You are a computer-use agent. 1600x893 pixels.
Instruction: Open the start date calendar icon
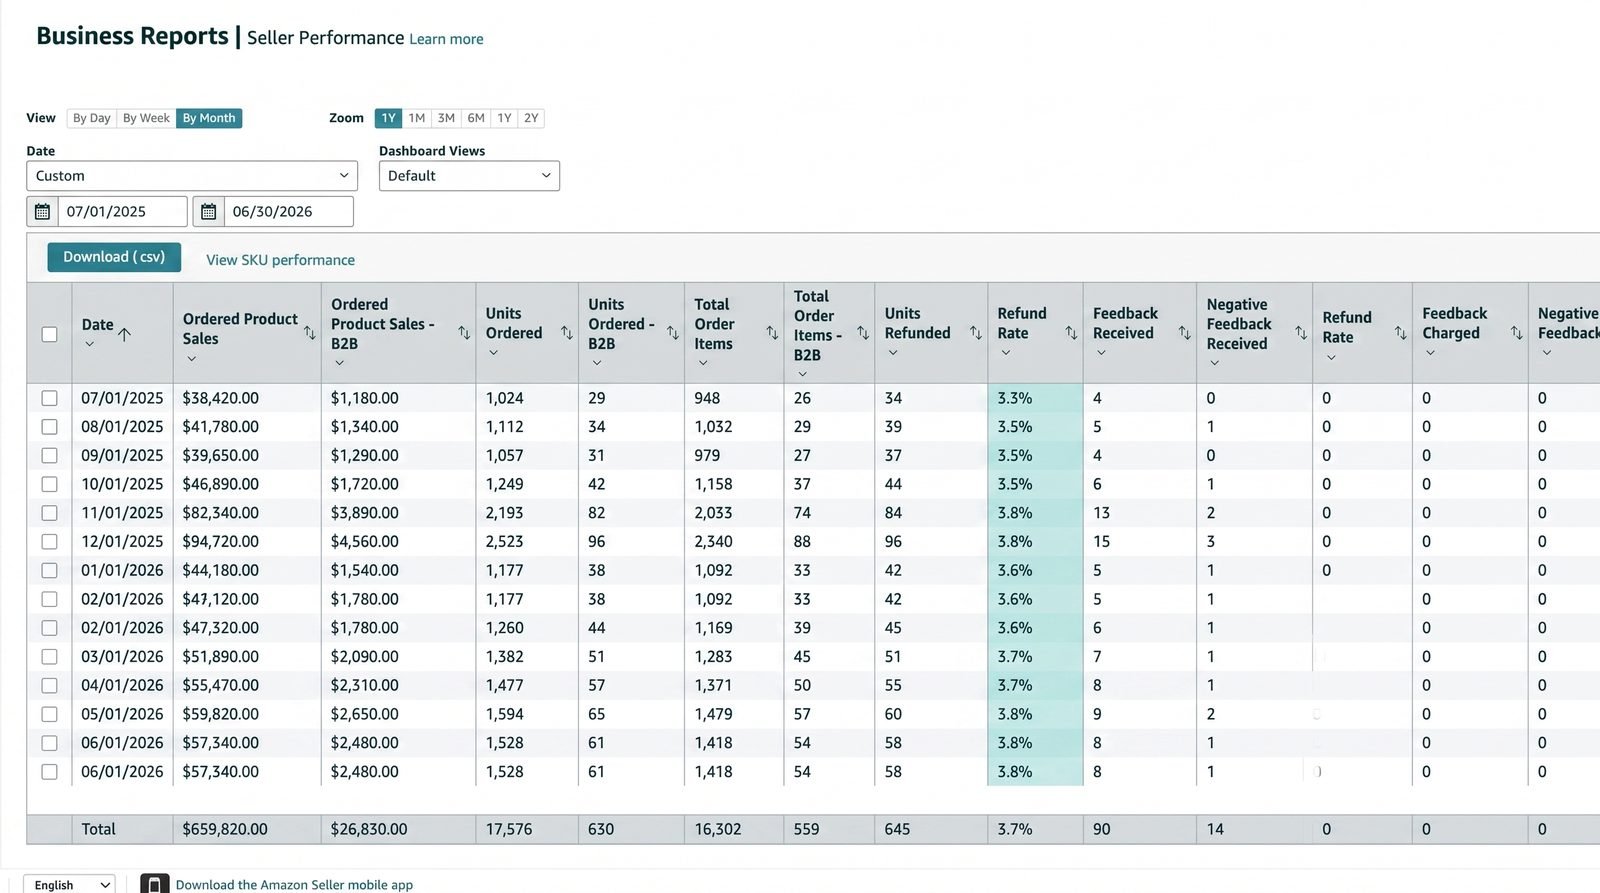click(42, 212)
